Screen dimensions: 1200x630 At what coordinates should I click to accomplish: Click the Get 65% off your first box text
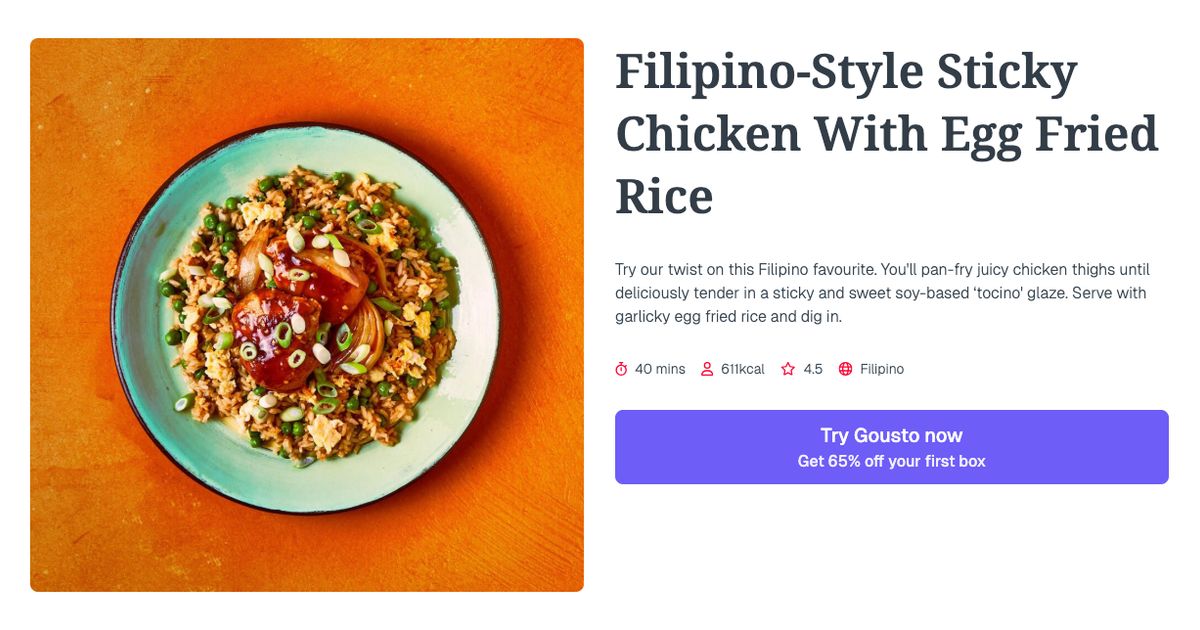tap(891, 461)
